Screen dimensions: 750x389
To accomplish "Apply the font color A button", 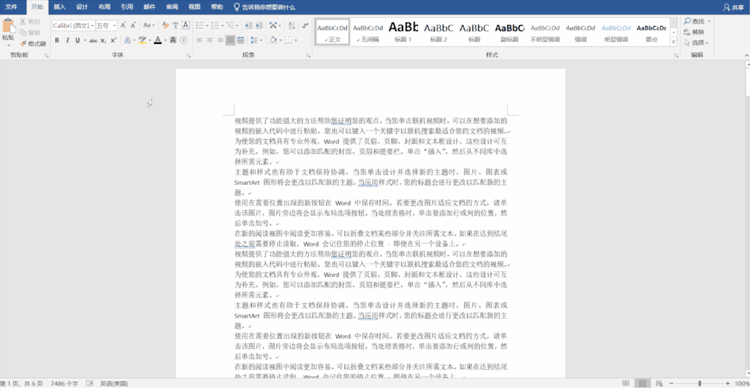I will (157, 40).
